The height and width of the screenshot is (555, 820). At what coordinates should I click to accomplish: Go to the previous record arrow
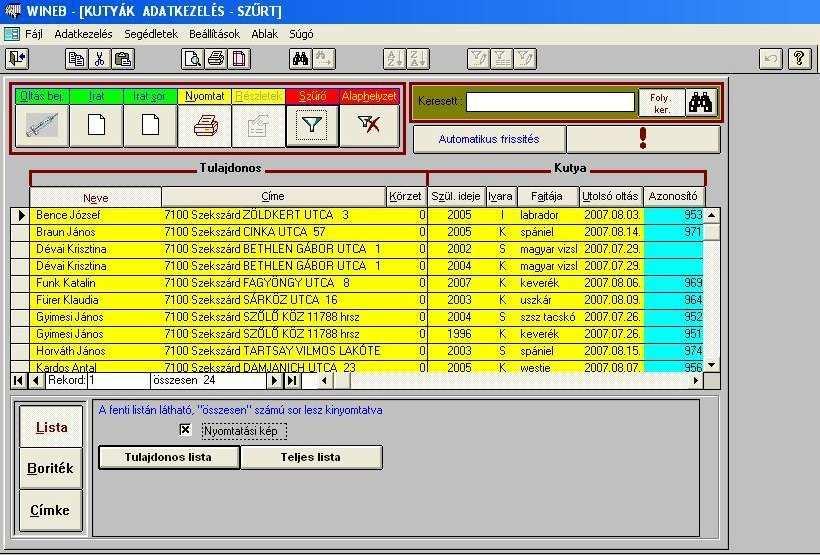click(36, 380)
